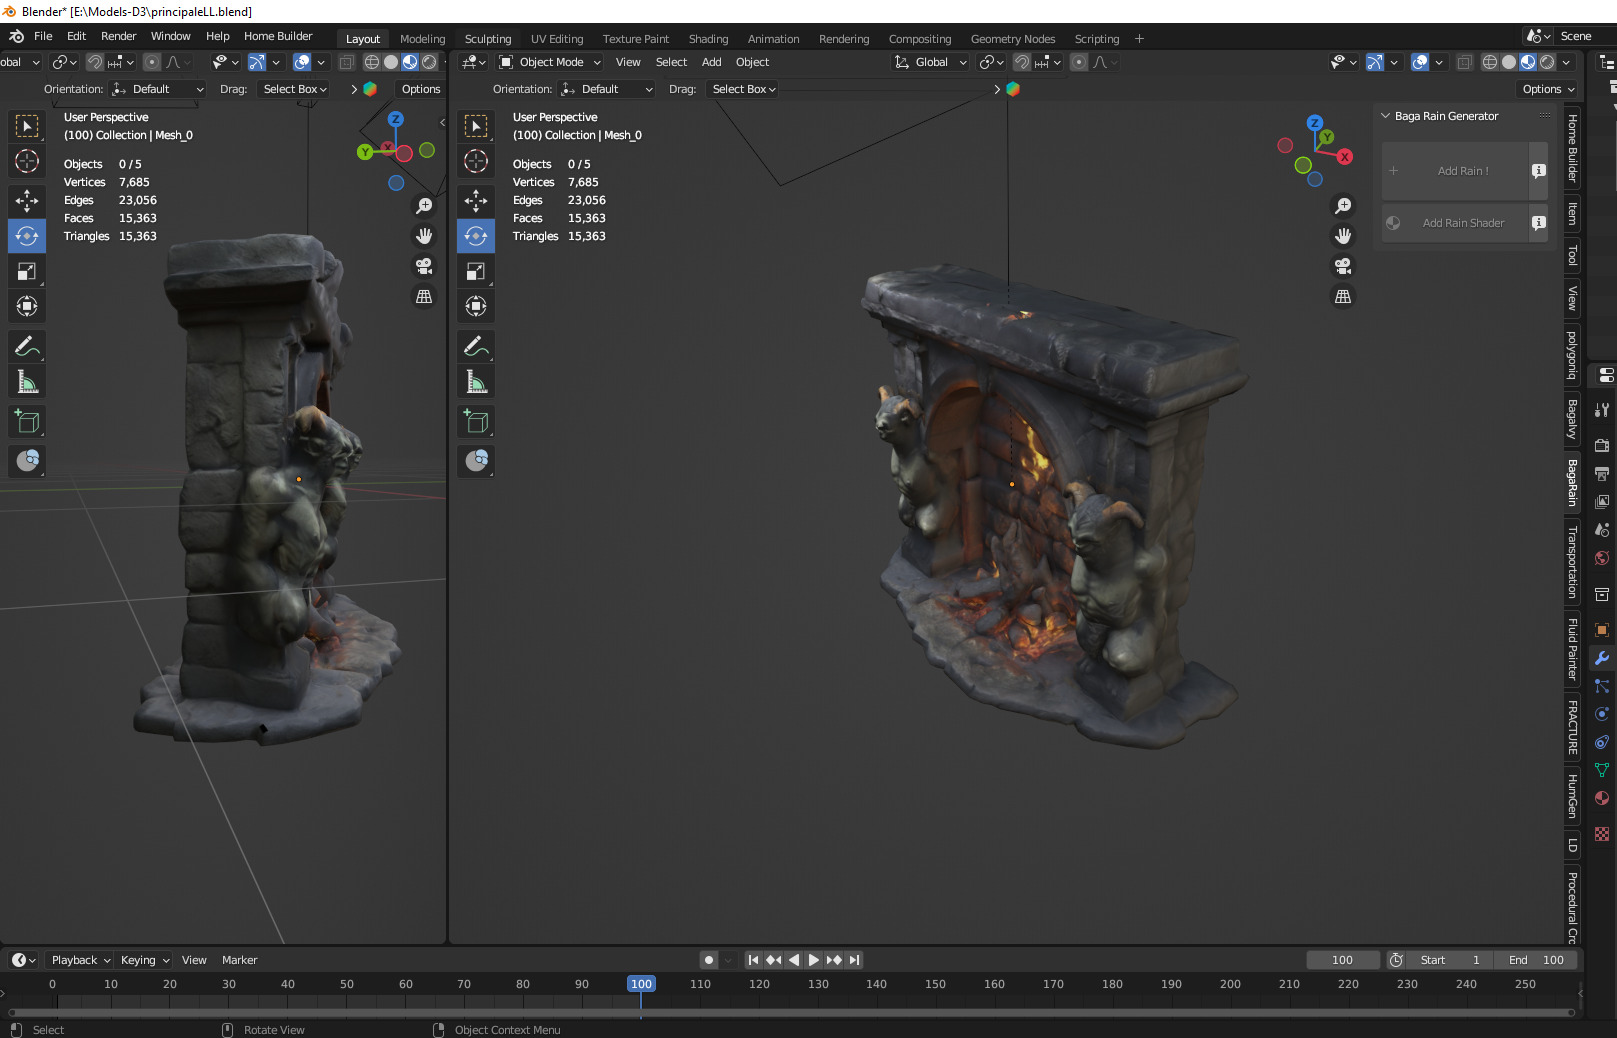Toggle camera view in right viewport
This screenshot has width=1617, height=1038.
1343,266
